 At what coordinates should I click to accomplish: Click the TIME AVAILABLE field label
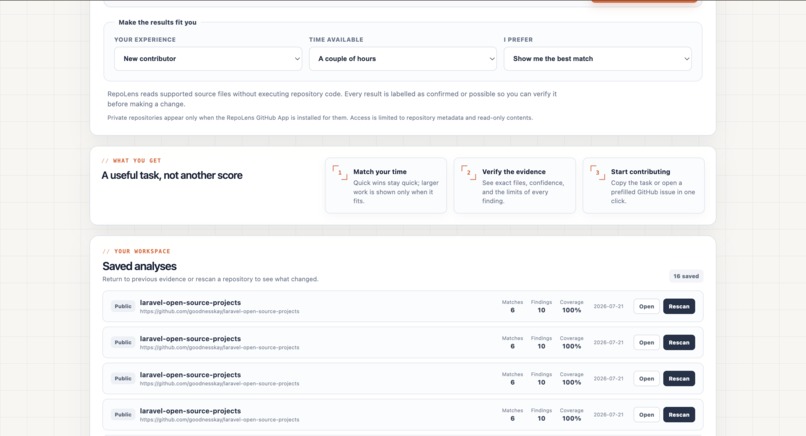point(336,40)
